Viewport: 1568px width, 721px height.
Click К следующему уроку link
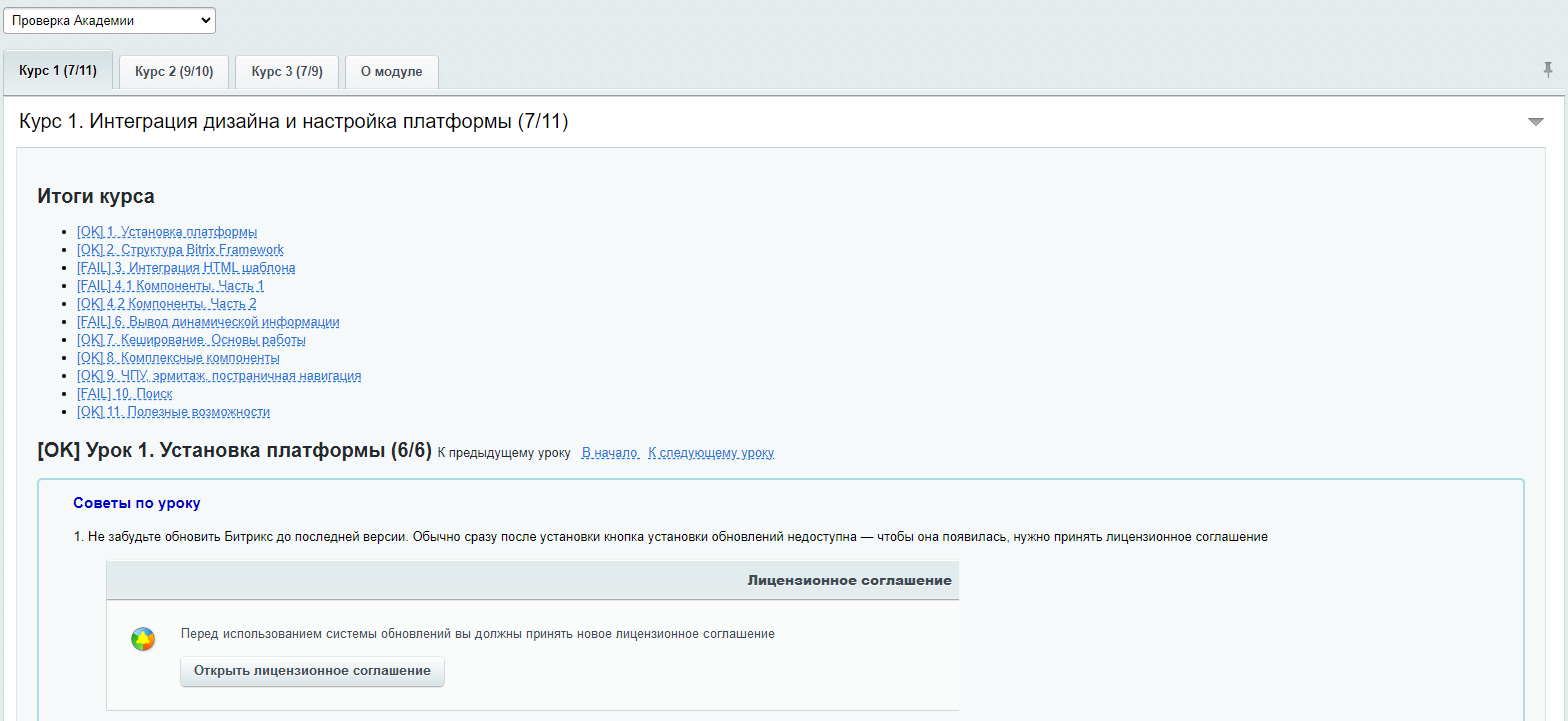711,453
